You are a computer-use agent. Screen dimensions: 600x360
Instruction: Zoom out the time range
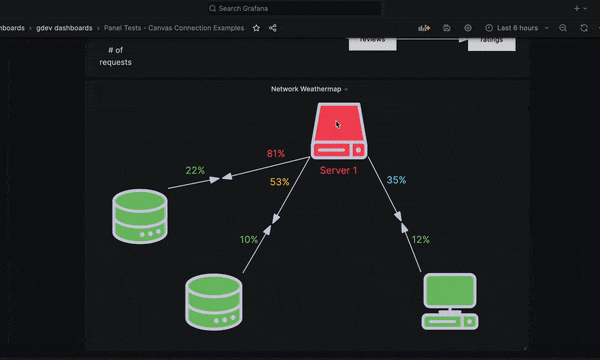pyautogui.click(x=562, y=28)
